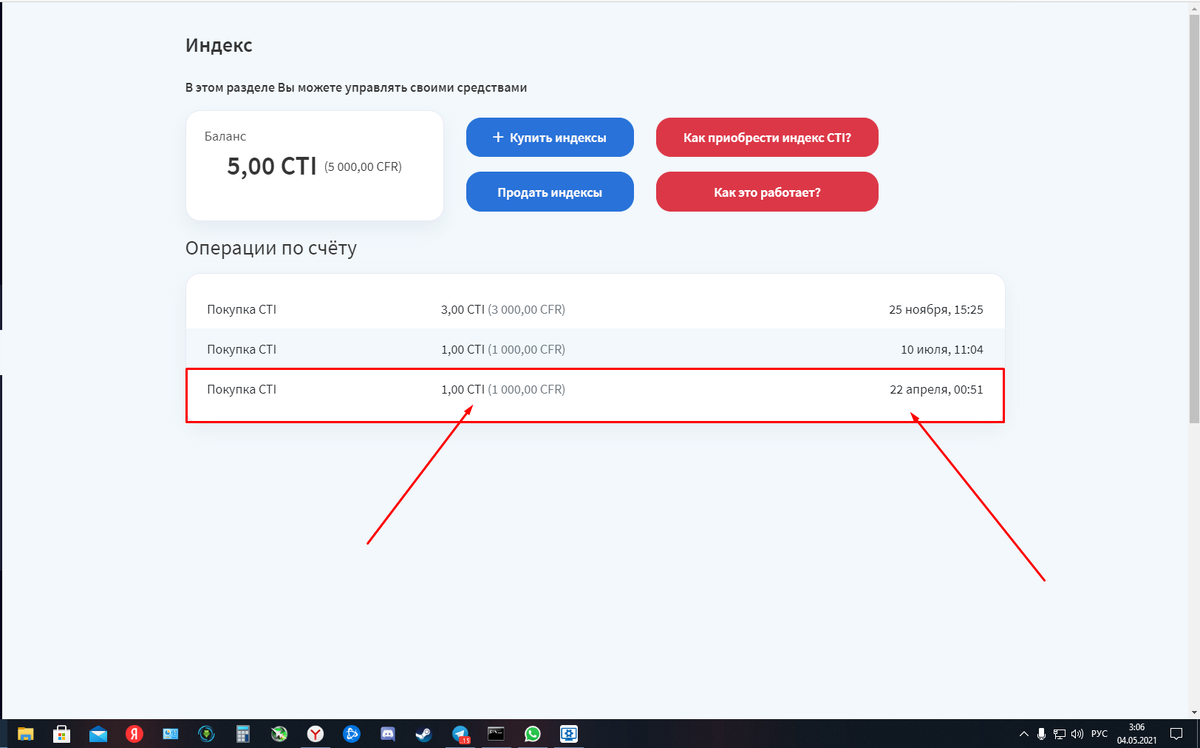Click the speaker volume icon in system tray
Image resolution: width=1200 pixels, height=748 pixels.
pyautogui.click(x=1077, y=734)
